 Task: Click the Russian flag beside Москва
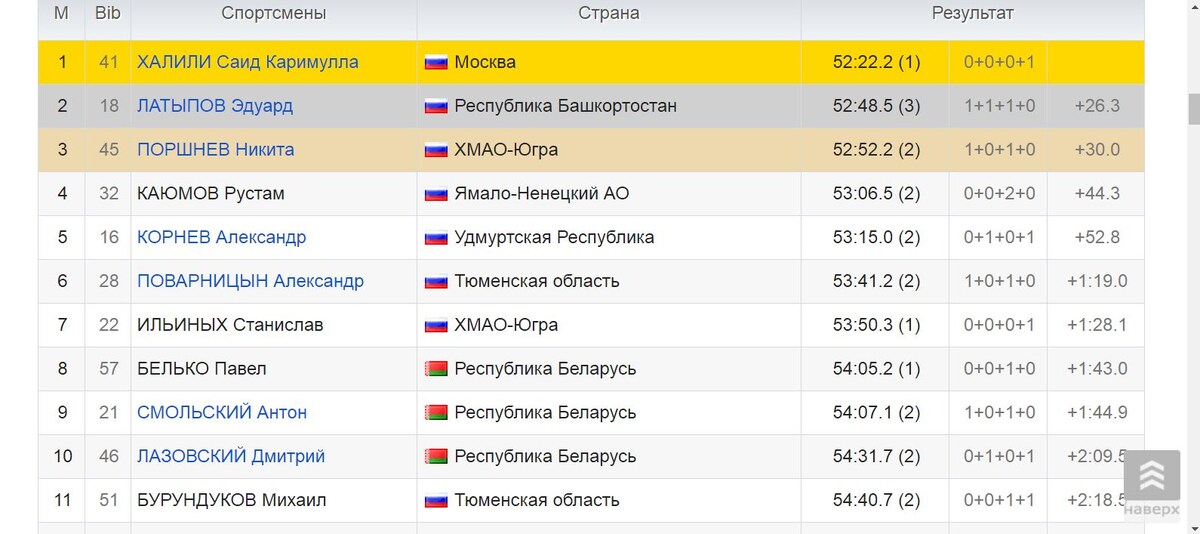(435, 62)
